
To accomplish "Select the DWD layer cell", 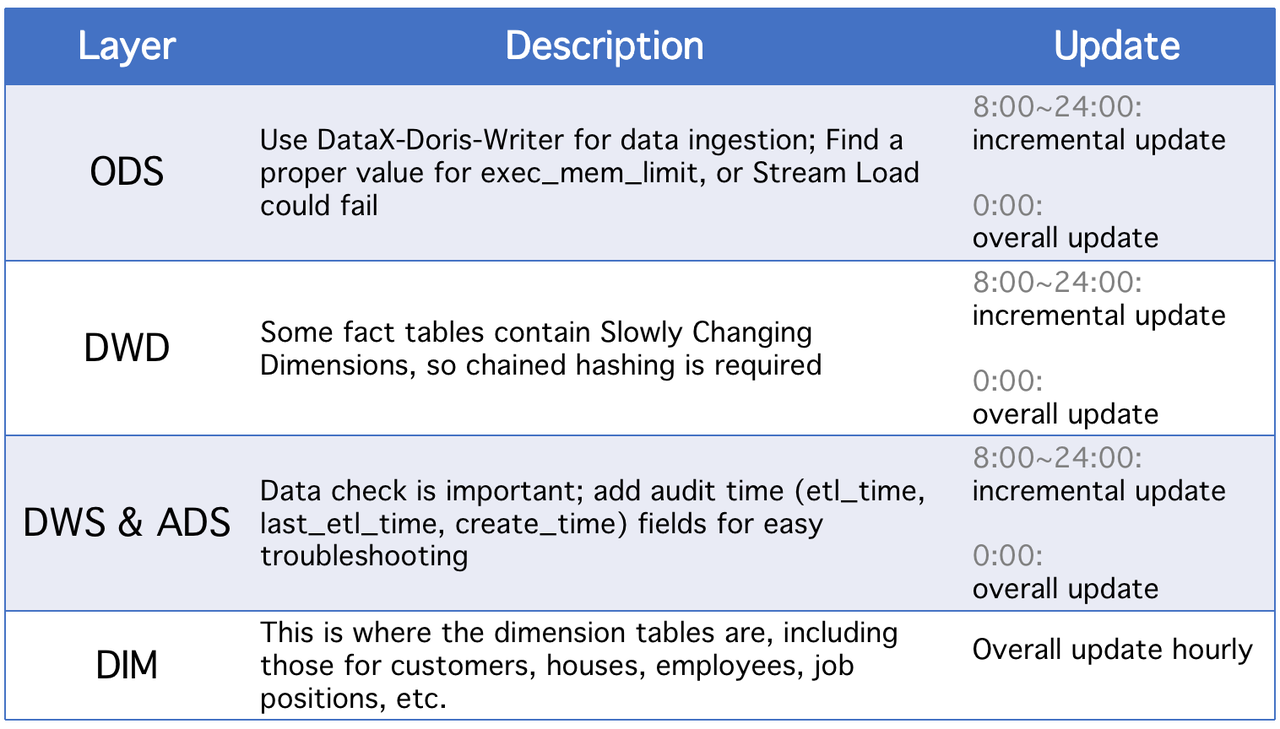I will pyautogui.click(x=127, y=348).
